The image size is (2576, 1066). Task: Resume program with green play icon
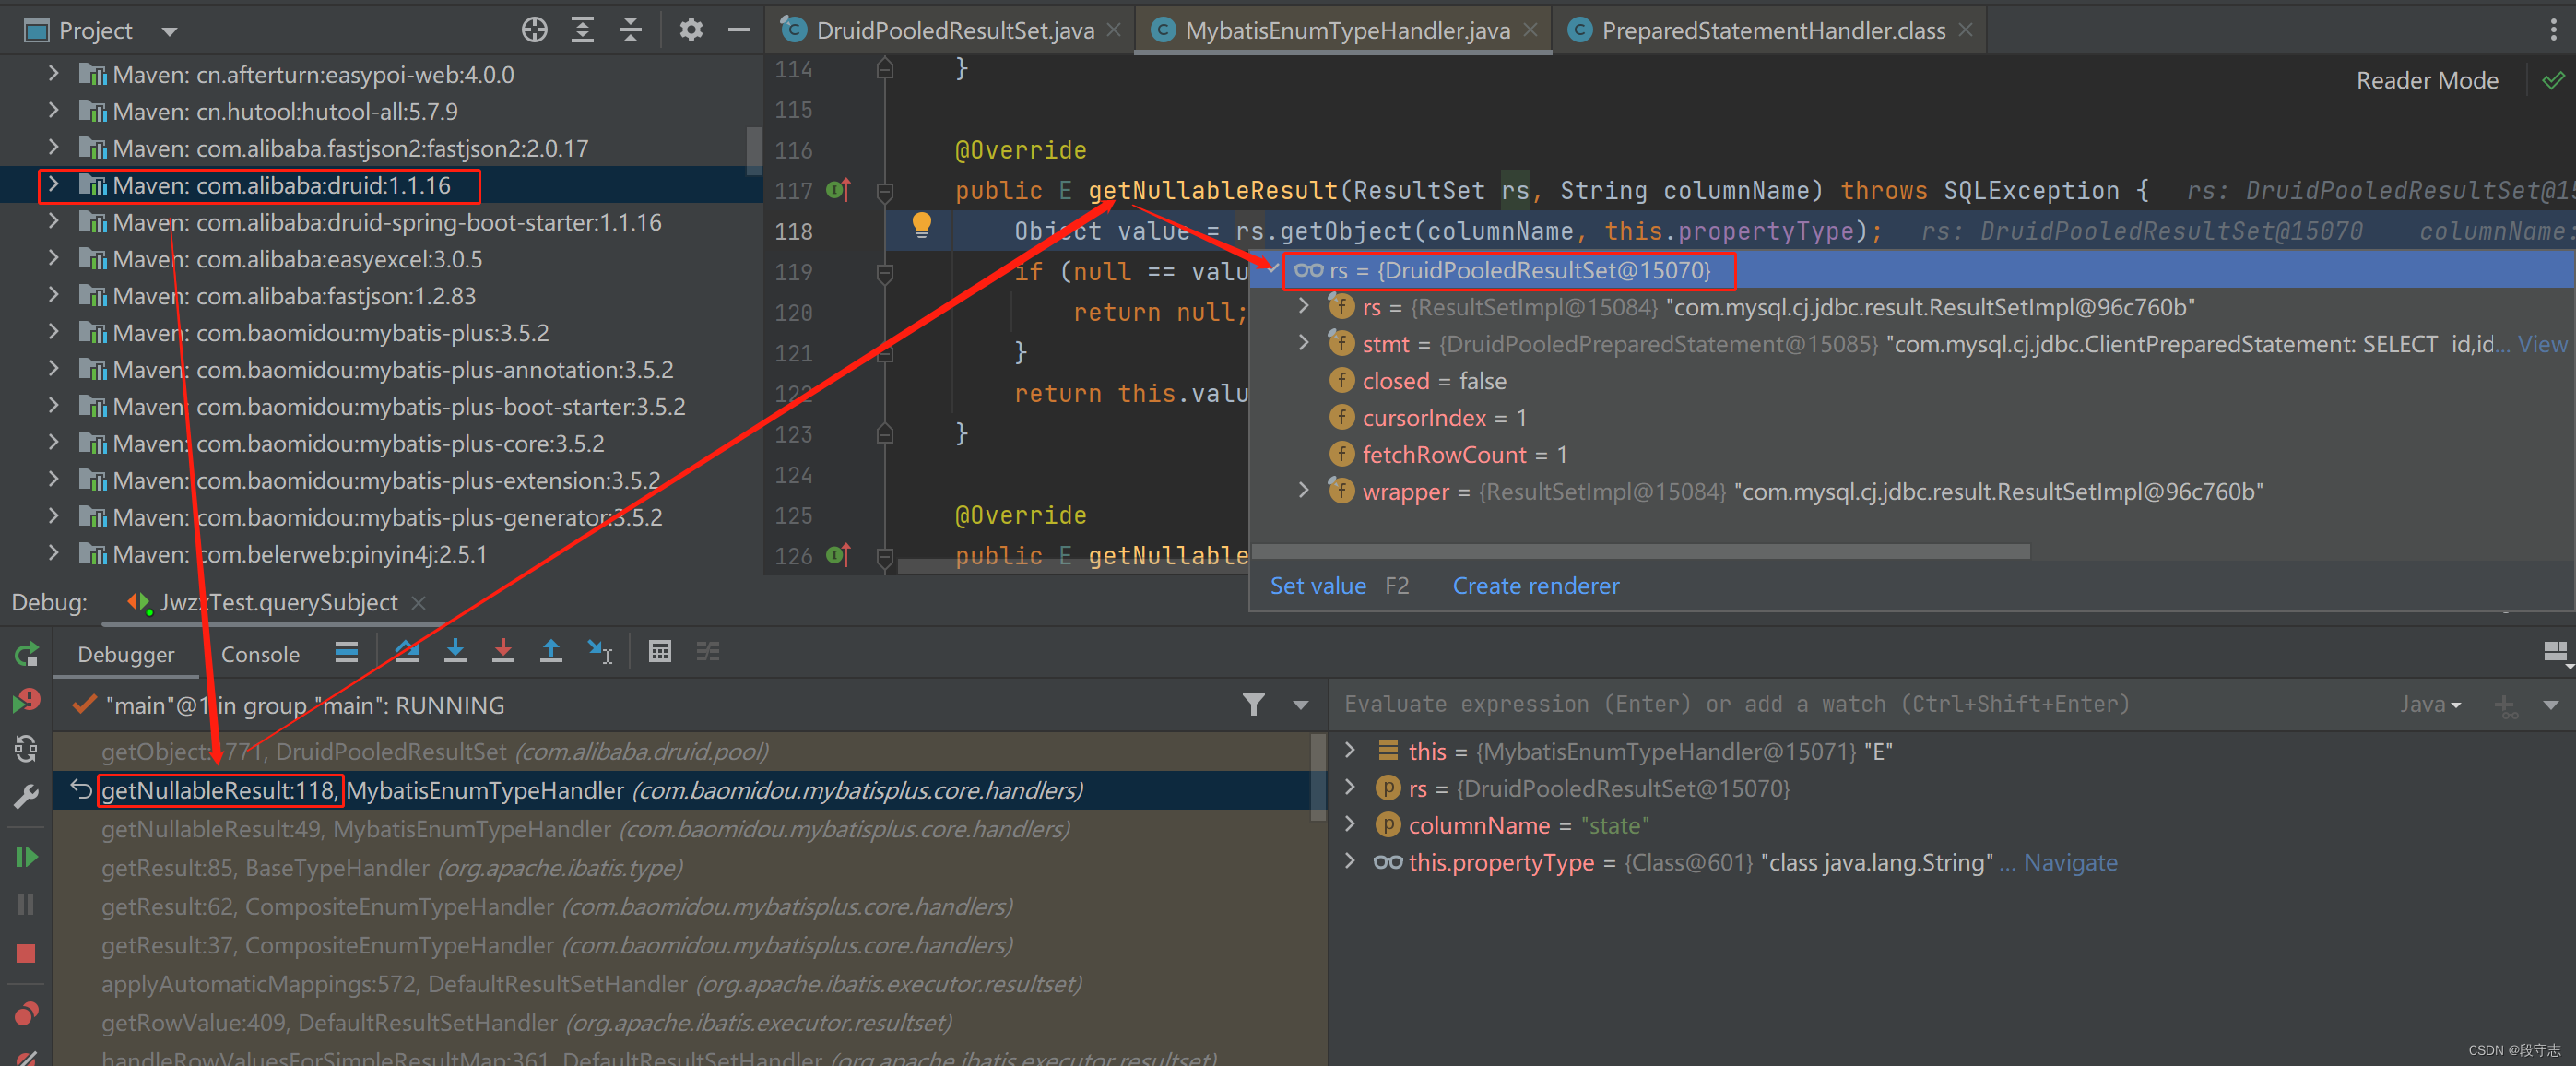click(x=26, y=857)
